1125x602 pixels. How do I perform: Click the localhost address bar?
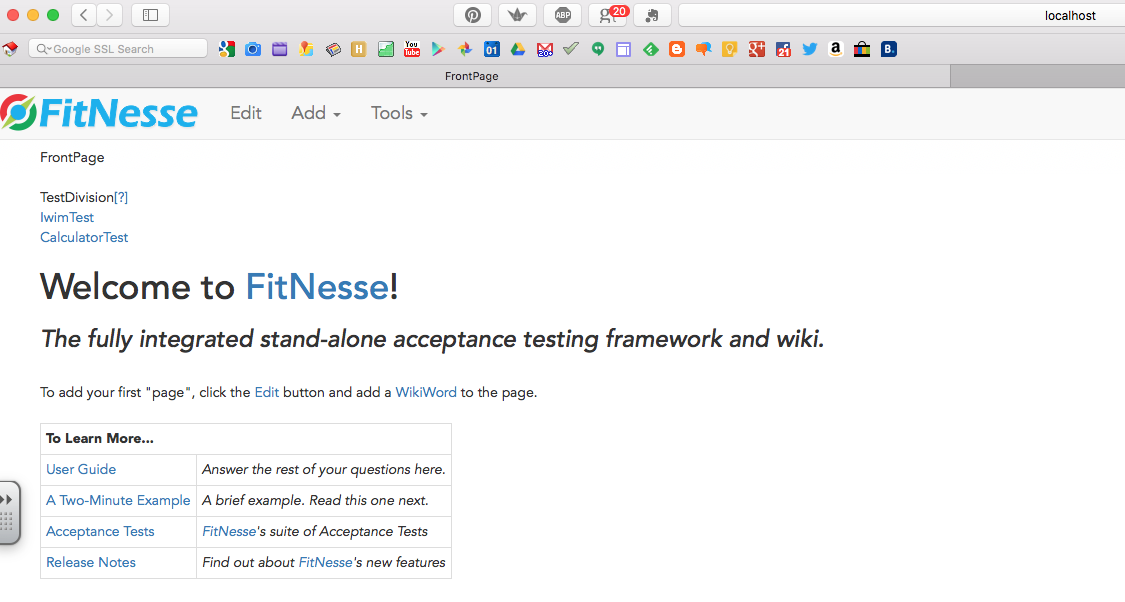pyautogui.click(x=902, y=15)
